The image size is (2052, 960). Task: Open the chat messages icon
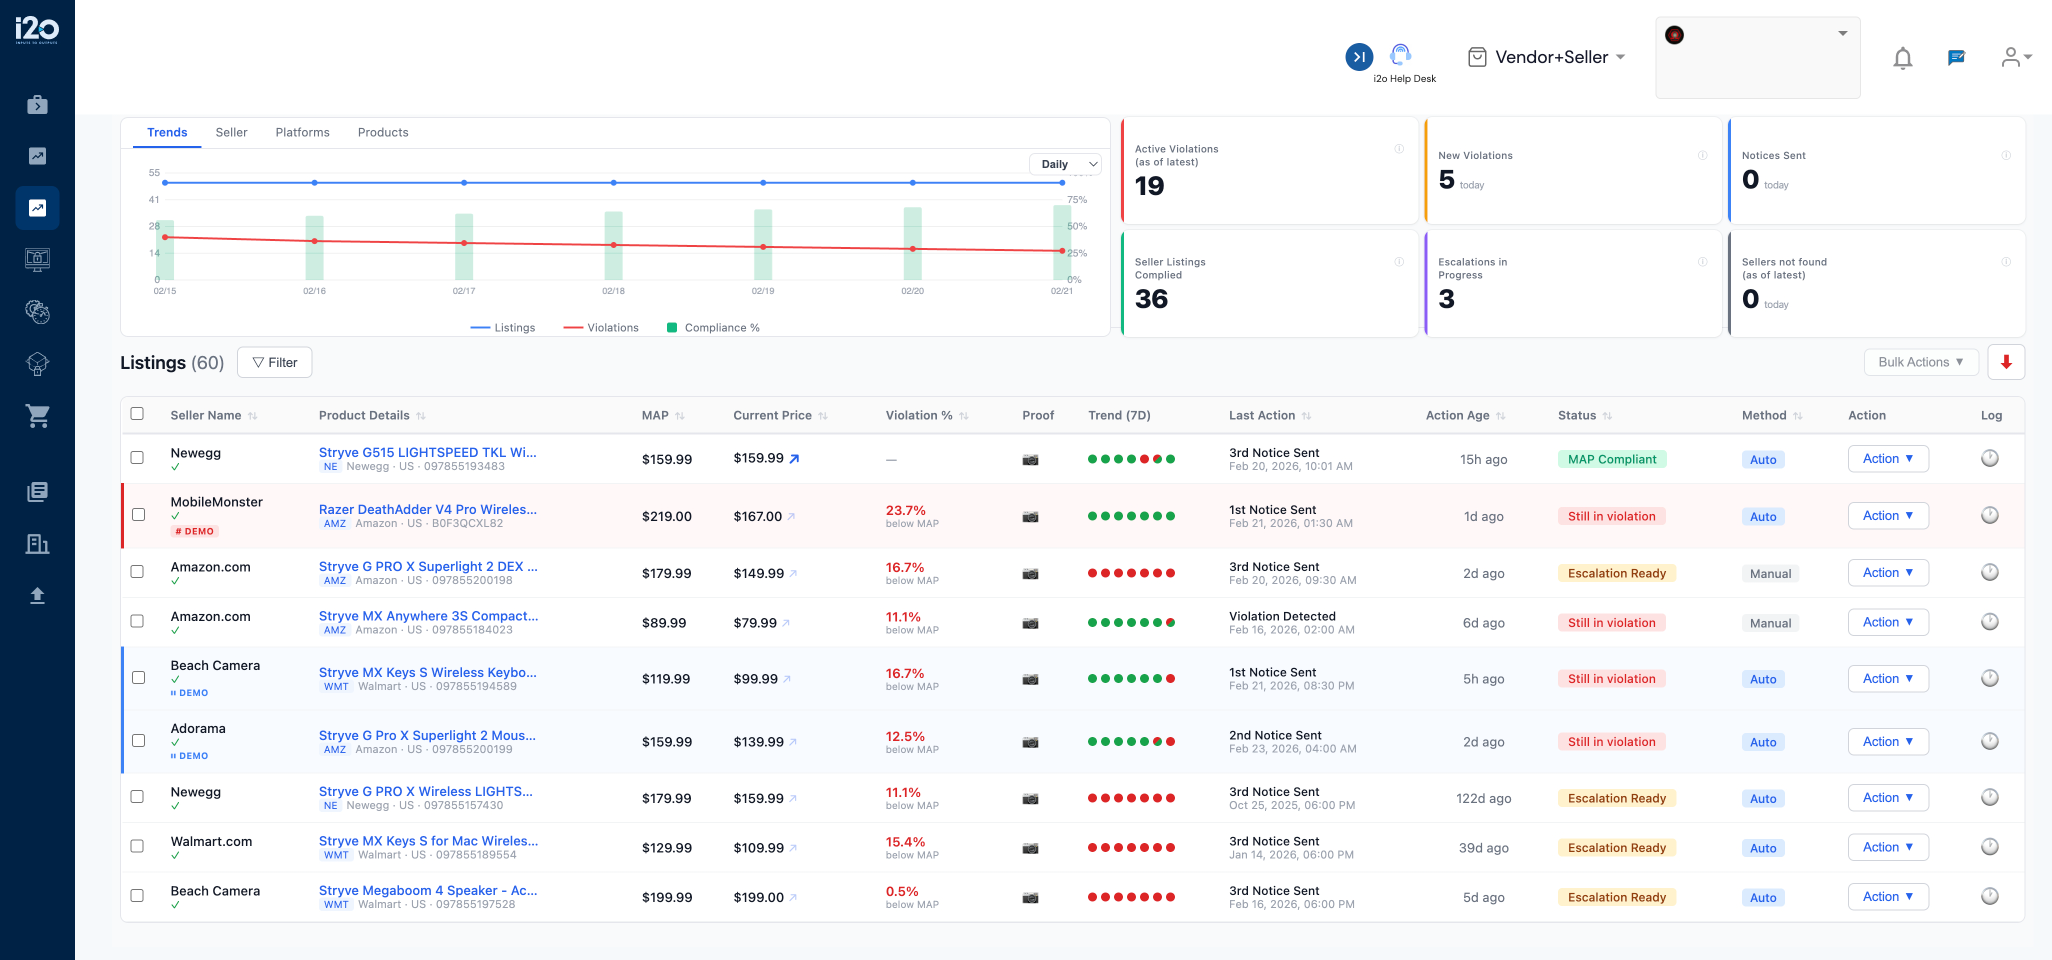pos(1956,58)
